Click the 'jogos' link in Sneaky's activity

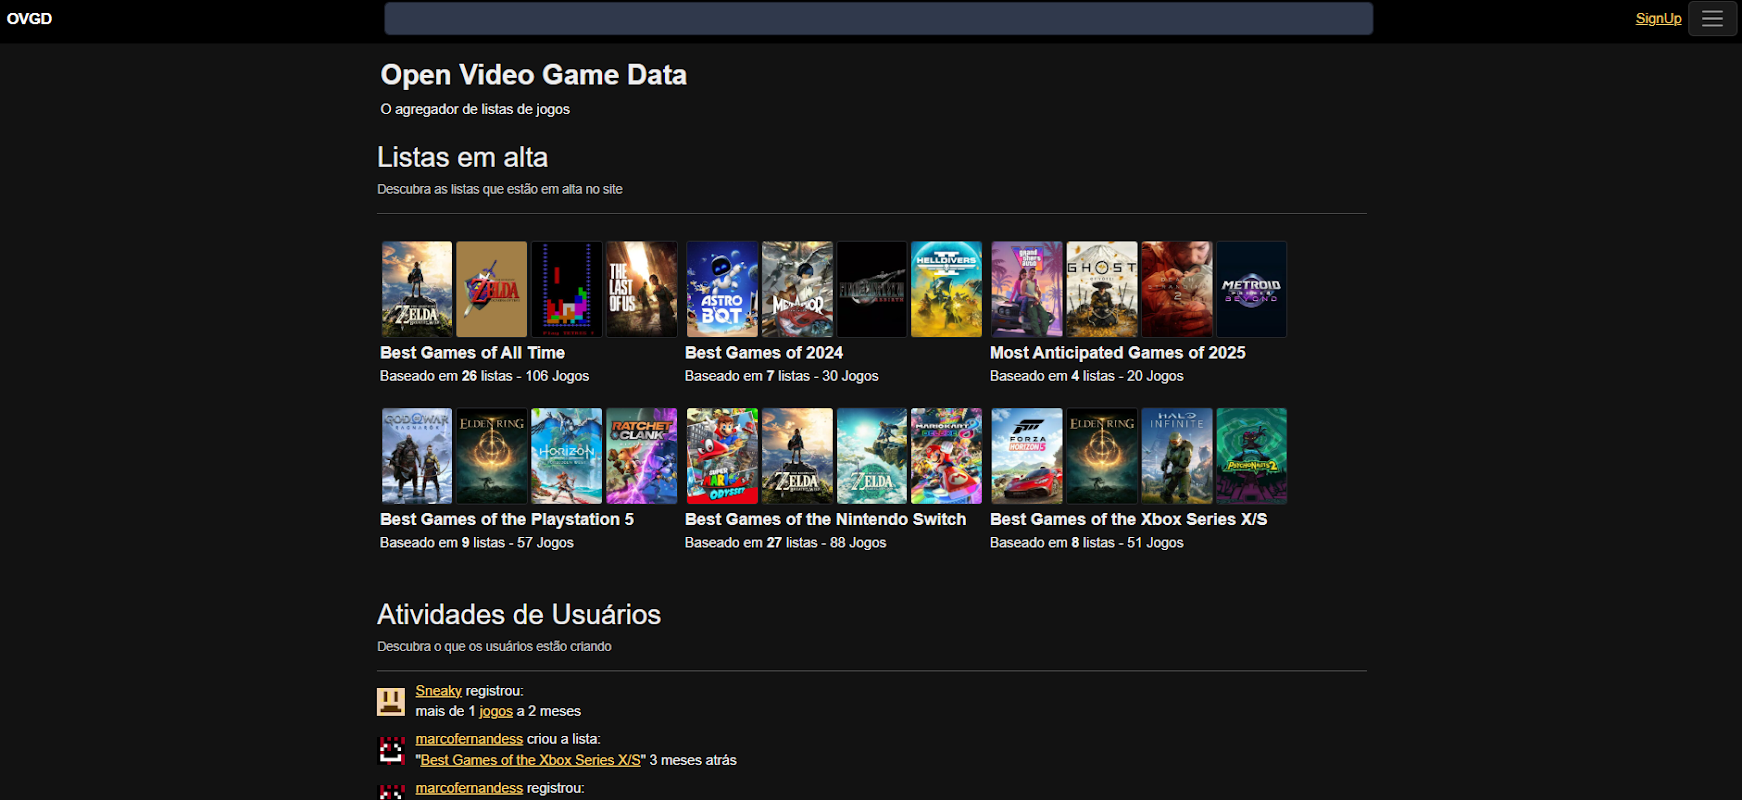click(x=496, y=711)
